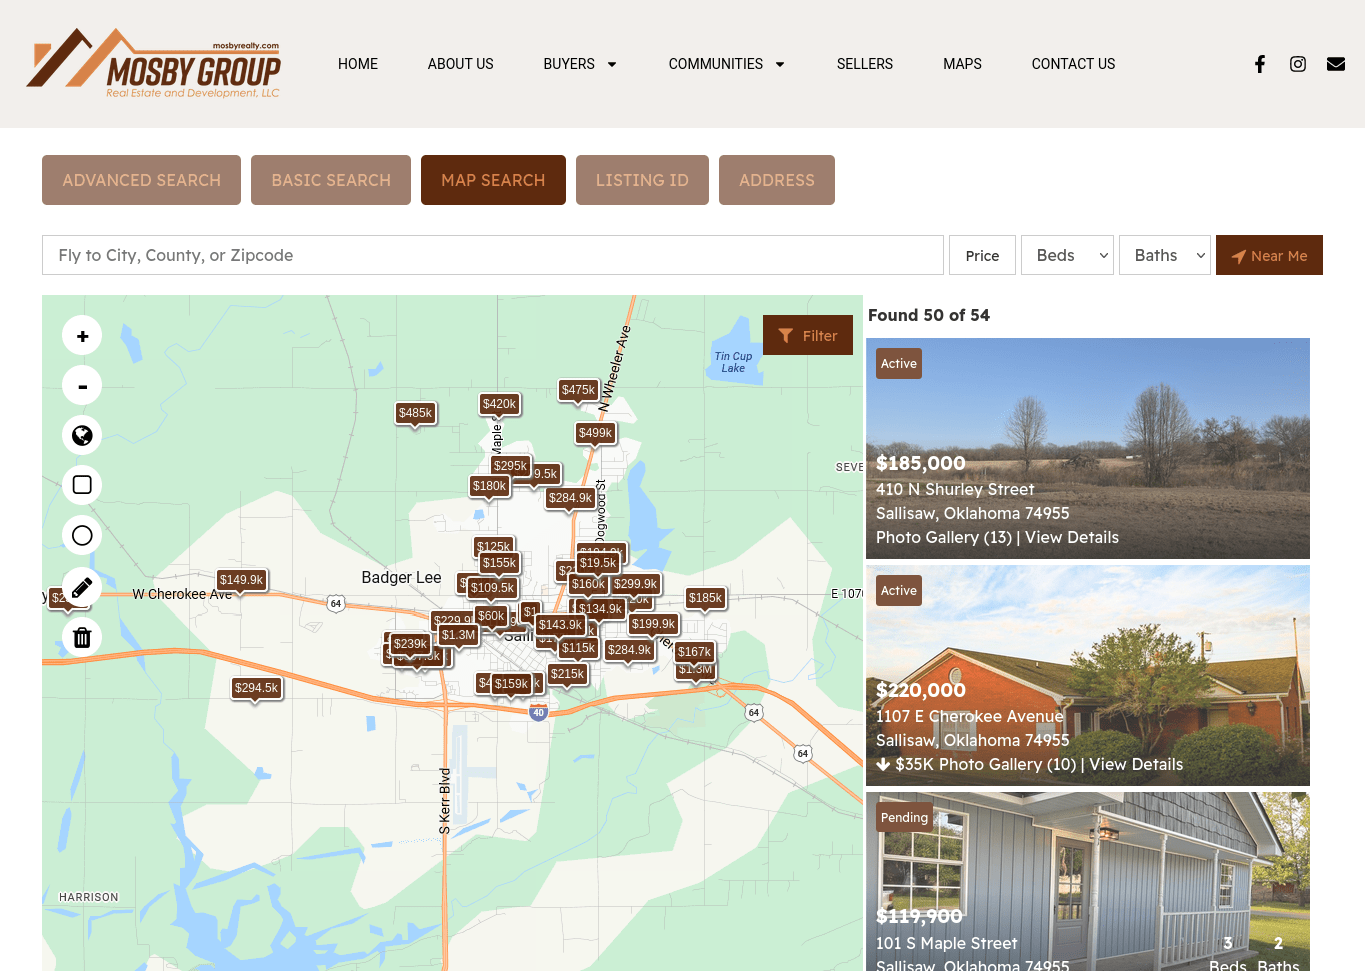Image resolution: width=1365 pixels, height=971 pixels.
Task: Select the rectangle draw tool
Action: click(82, 485)
